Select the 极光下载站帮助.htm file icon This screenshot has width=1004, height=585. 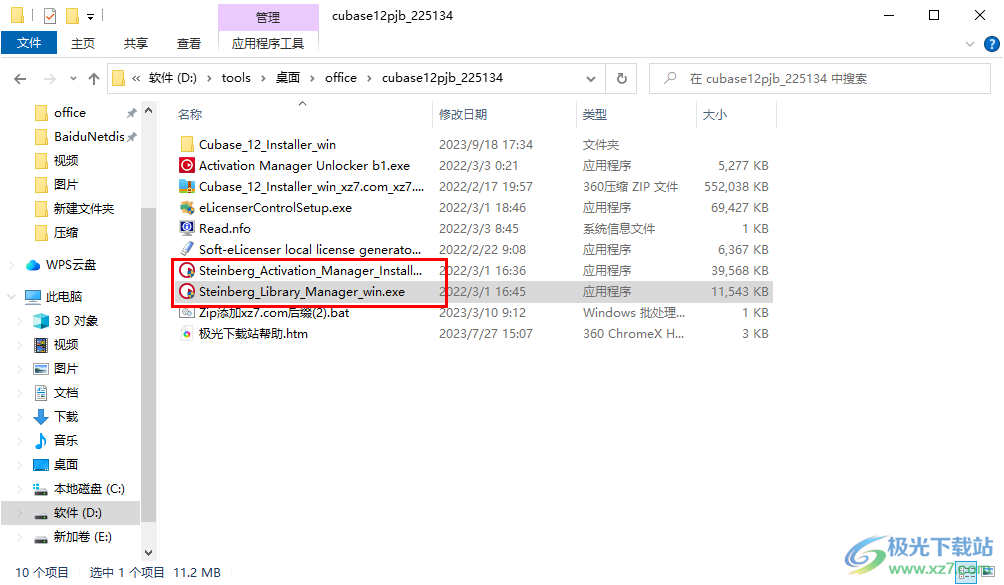pyautogui.click(x=187, y=333)
